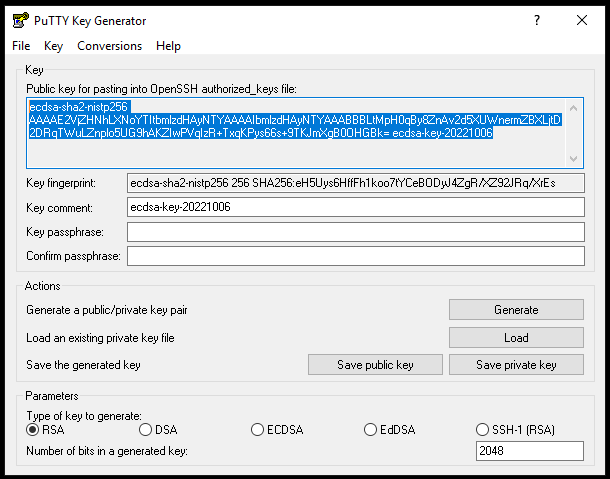The height and width of the screenshot is (479, 610).
Task: Open the Conversions menu
Action: 110,46
